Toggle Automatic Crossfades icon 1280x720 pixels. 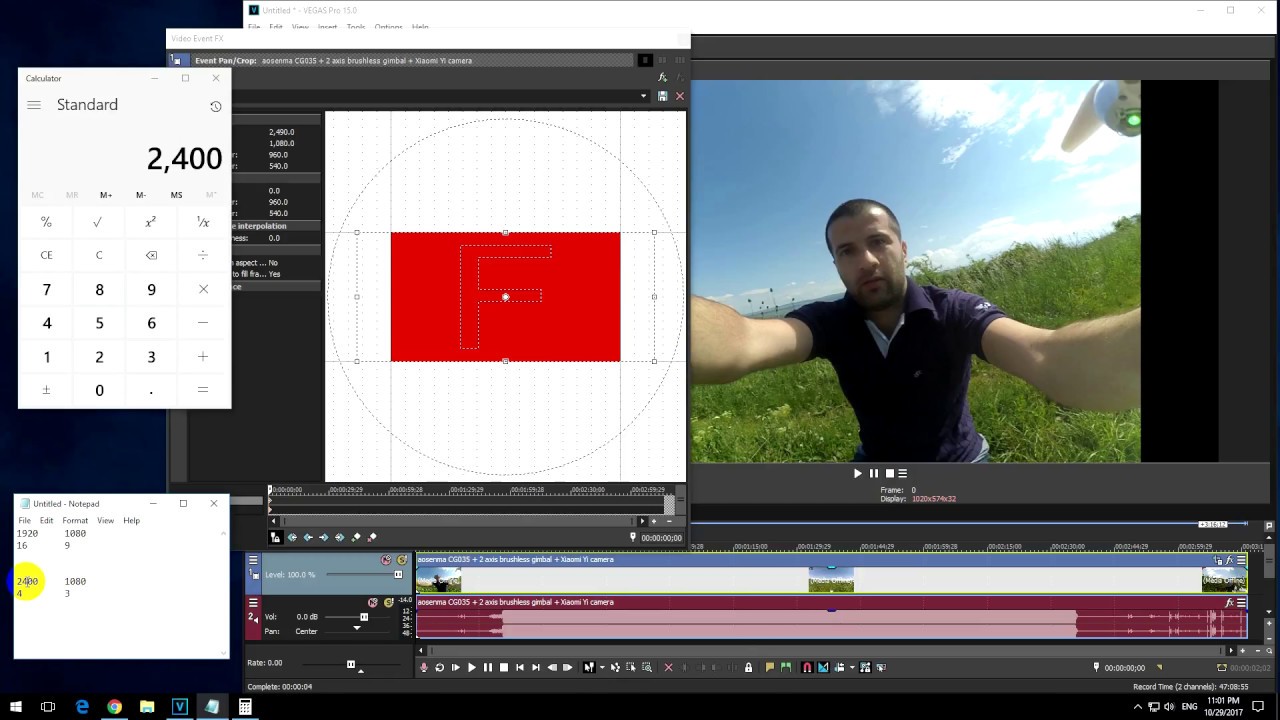coord(823,667)
